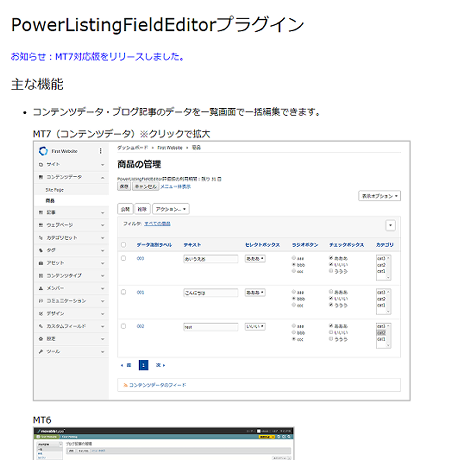The height and width of the screenshot is (460, 470).
Task: Open the select box in row 003
Action: (x=255, y=259)
